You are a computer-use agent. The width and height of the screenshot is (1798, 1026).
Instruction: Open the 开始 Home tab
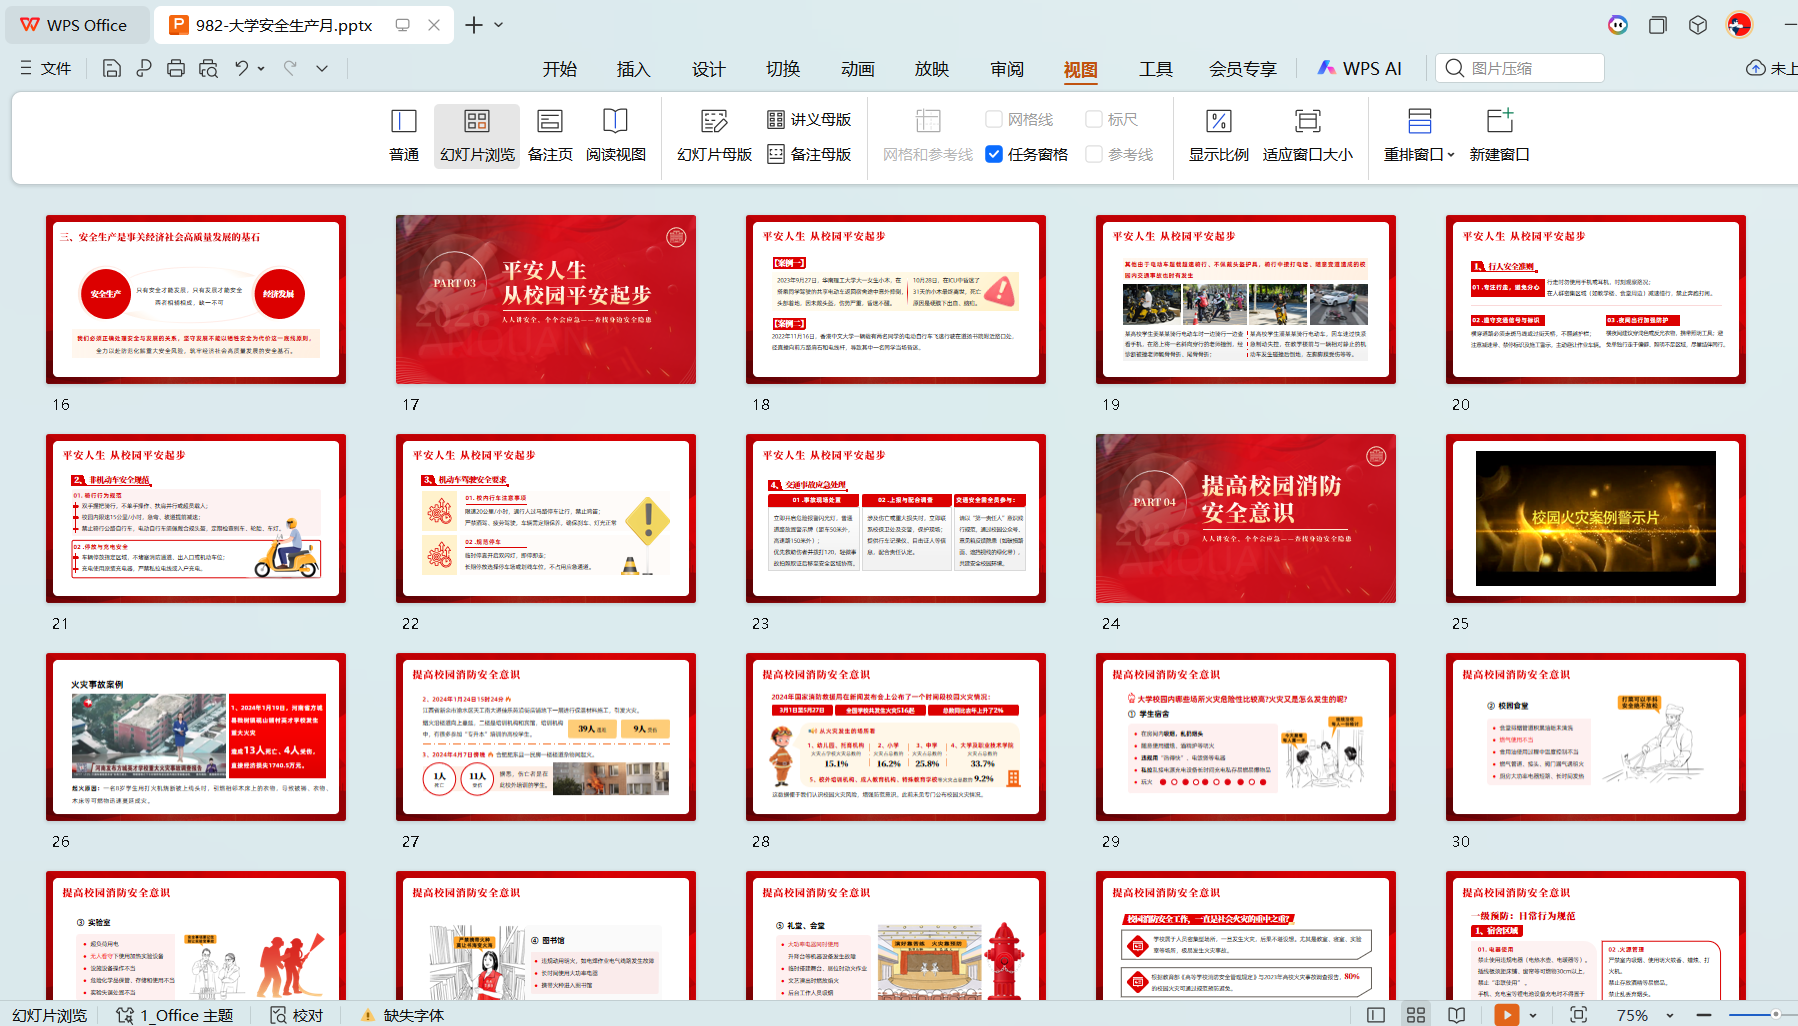click(x=560, y=69)
